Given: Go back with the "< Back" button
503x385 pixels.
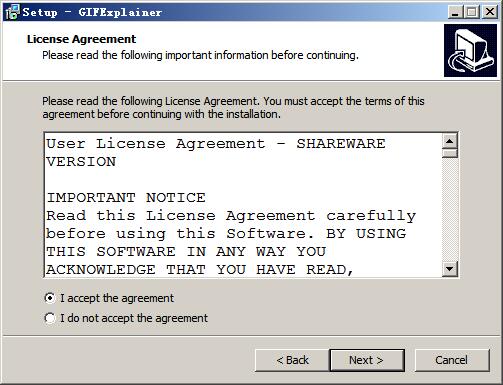Looking at the screenshot, I should [x=292, y=360].
